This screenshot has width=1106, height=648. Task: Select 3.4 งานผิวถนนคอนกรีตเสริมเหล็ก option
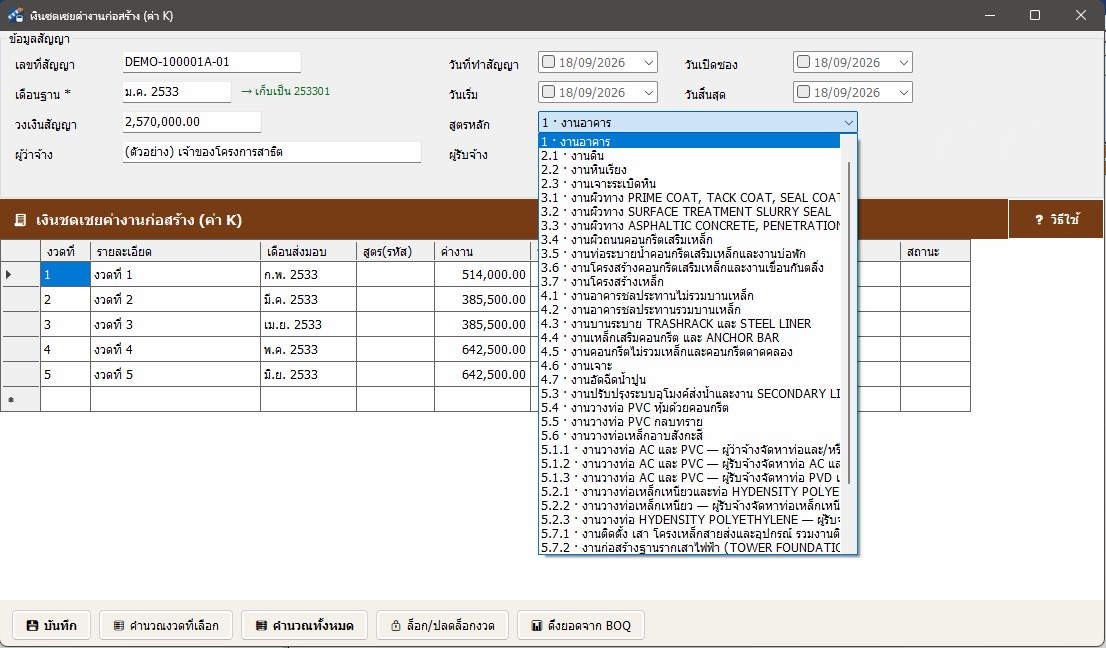coord(690,240)
